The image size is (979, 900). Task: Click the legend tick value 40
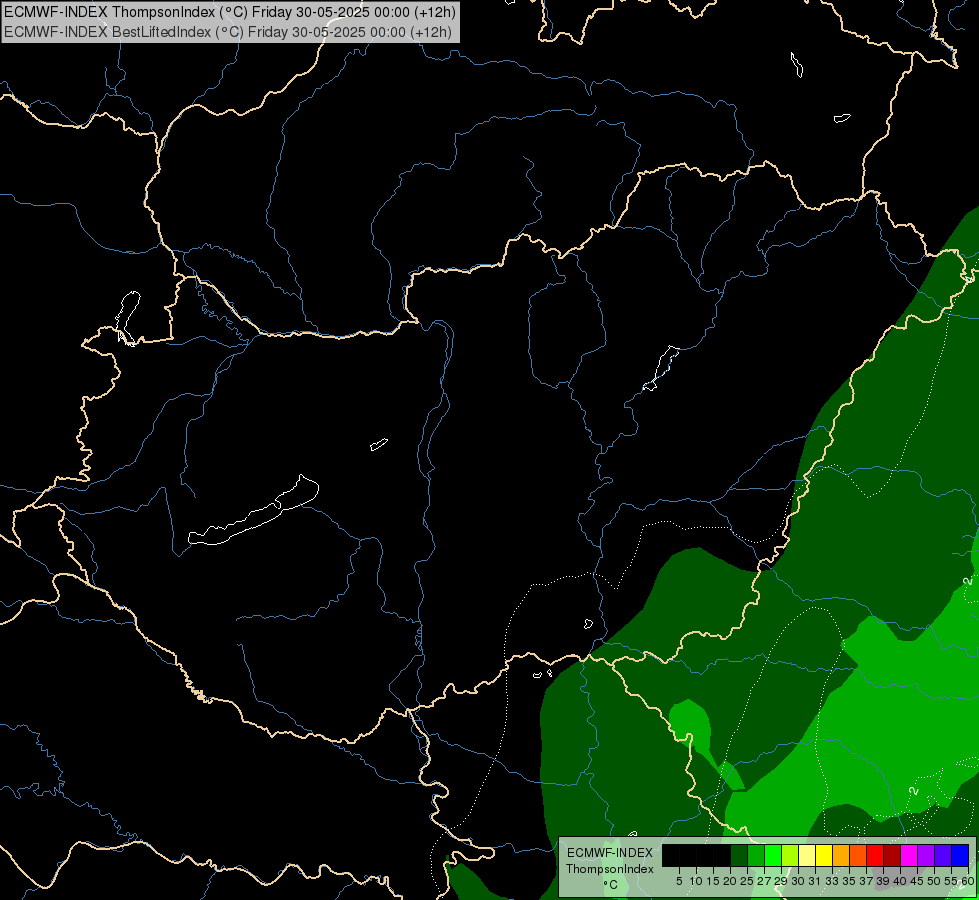pyautogui.click(x=900, y=881)
